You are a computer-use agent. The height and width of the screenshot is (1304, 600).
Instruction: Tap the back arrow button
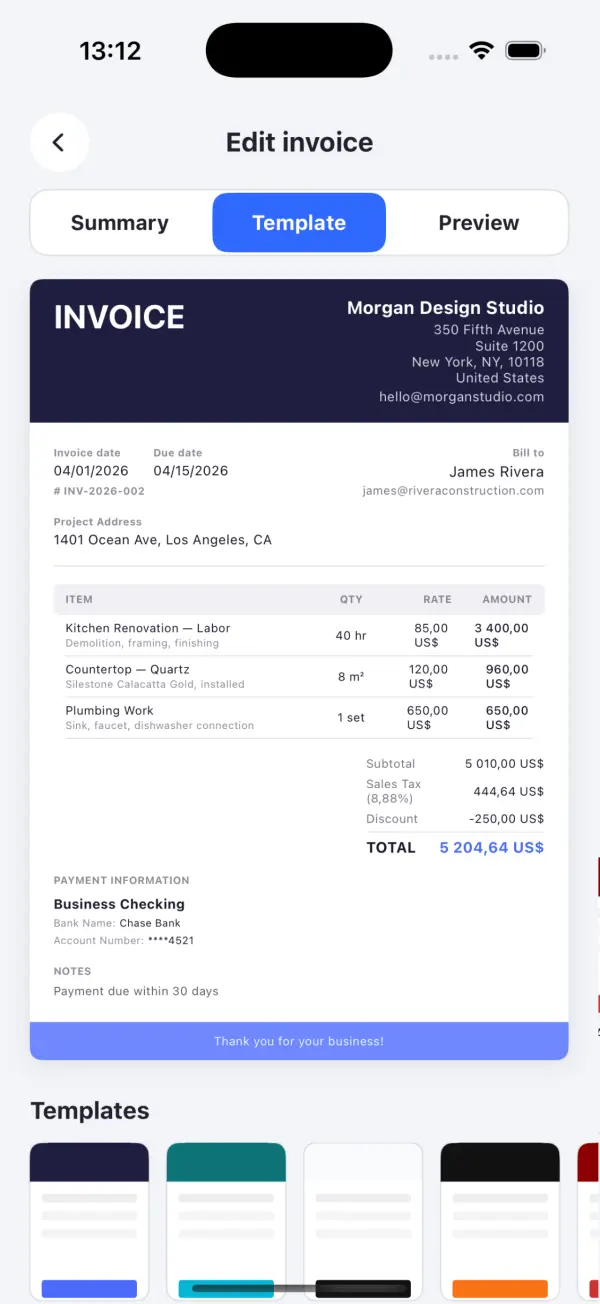click(59, 143)
